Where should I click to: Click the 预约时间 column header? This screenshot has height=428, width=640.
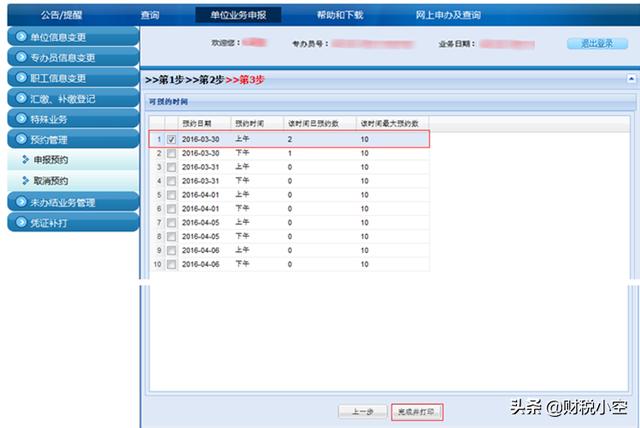[257, 123]
